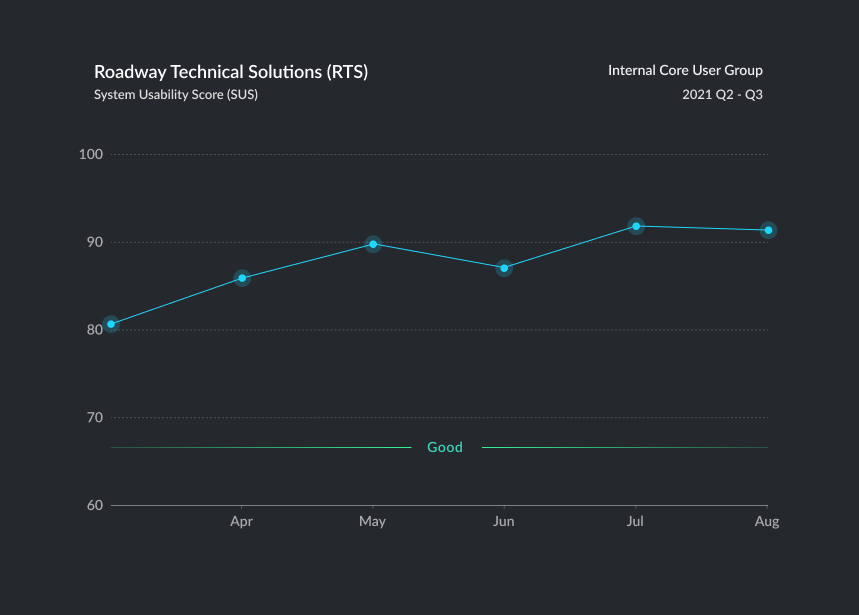Click the first data point near 80
This screenshot has height=615, width=859.
(x=111, y=324)
